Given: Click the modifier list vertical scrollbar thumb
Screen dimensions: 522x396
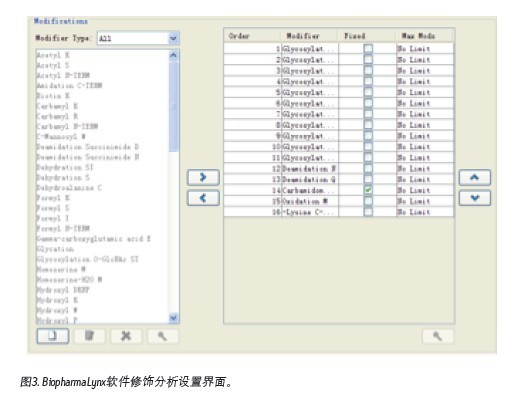Looking at the screenshot, I should 173,106.
